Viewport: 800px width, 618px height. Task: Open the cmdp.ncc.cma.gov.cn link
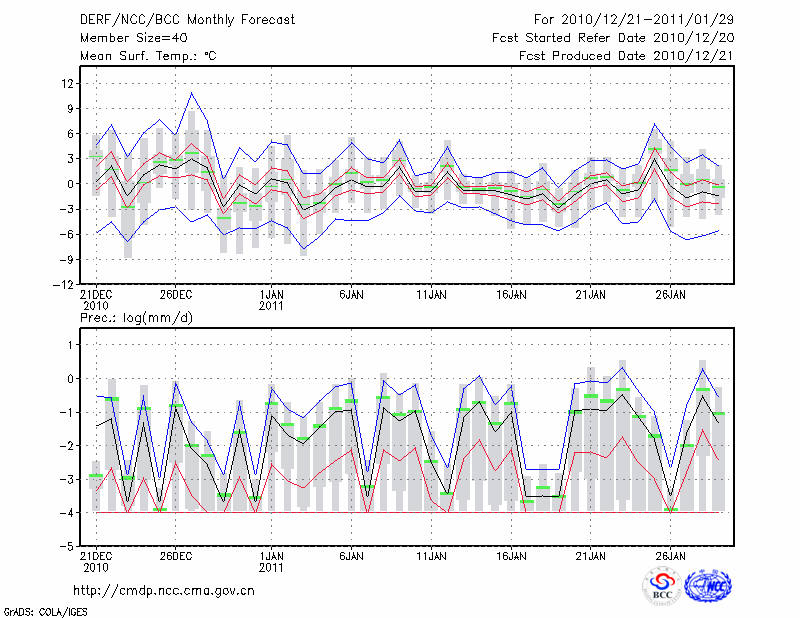(x=164, y=590)
